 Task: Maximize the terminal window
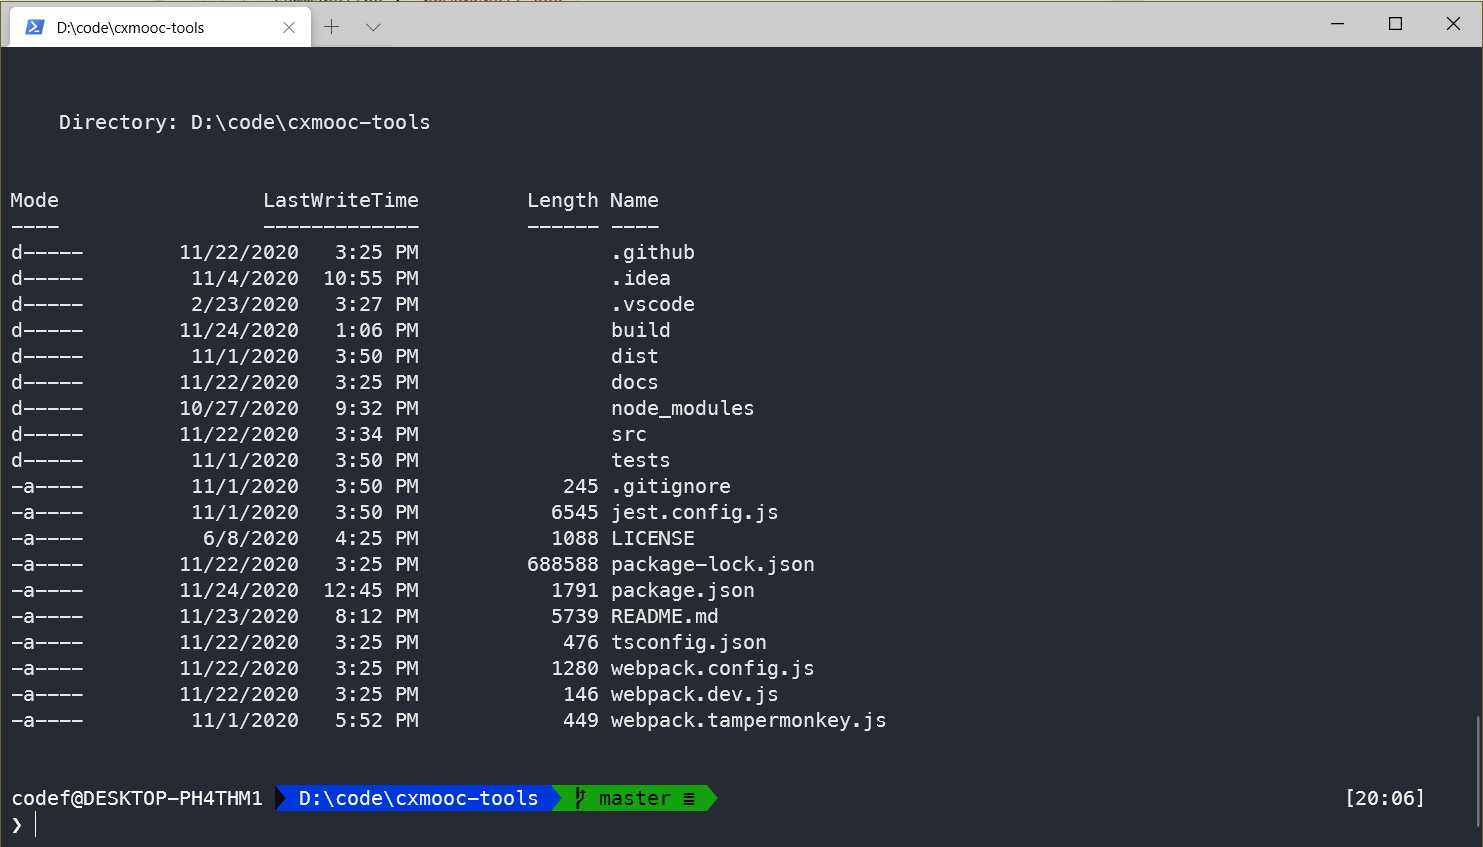pos(1395,24)
